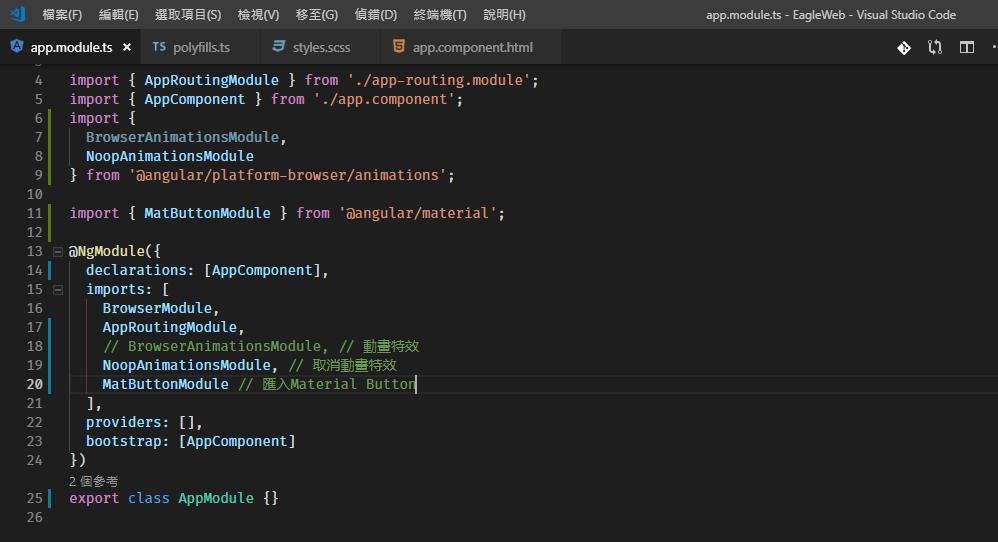Close the app.module.ts tab
Image resolution: width=998 pixels, height=542 pixels.
pos(127,47)
